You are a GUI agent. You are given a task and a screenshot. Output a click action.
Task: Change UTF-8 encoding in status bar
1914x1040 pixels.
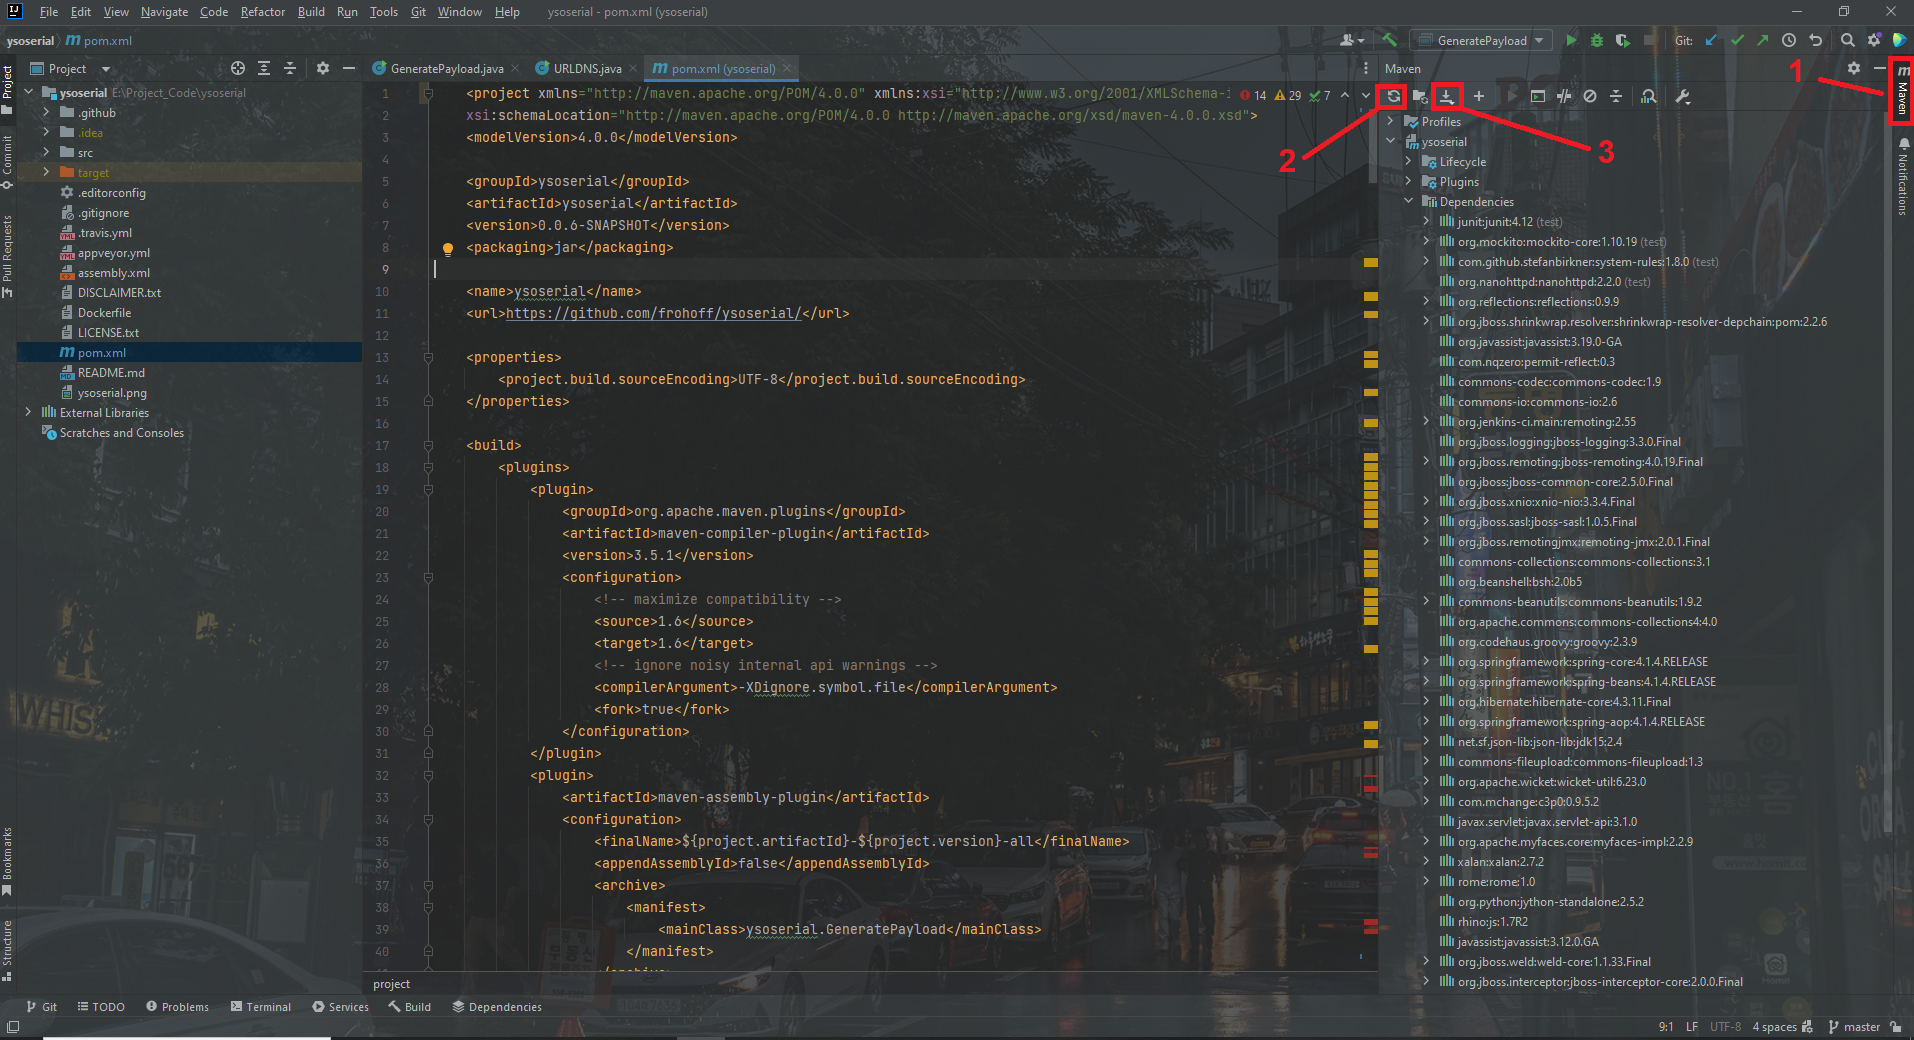click(x=1725, y=1026)
